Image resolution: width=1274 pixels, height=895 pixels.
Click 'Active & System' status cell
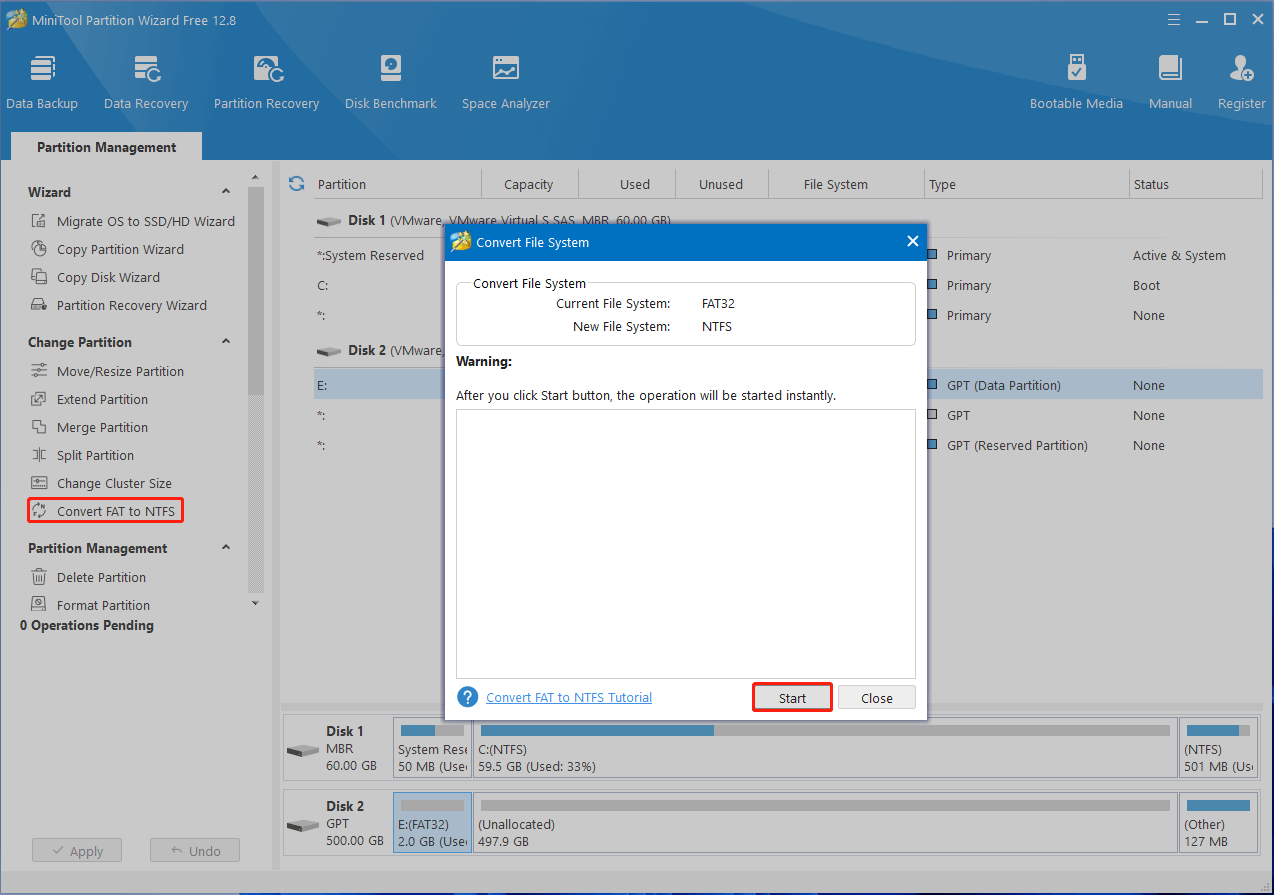click(1179, 255)
